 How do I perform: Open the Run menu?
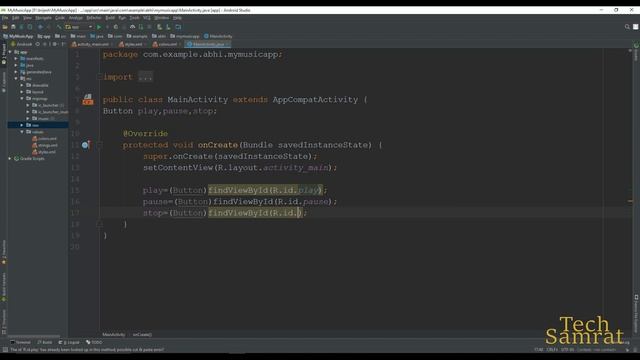[x=122, y=18]
